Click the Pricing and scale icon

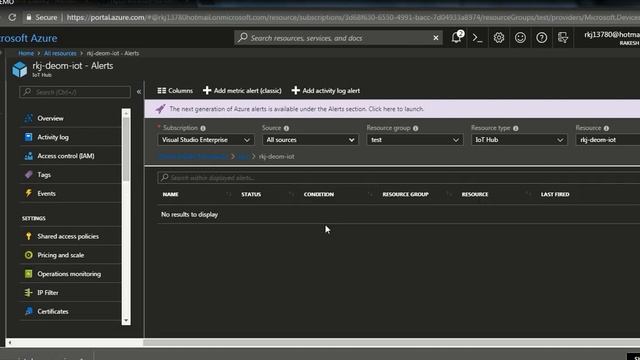(28, 255)
